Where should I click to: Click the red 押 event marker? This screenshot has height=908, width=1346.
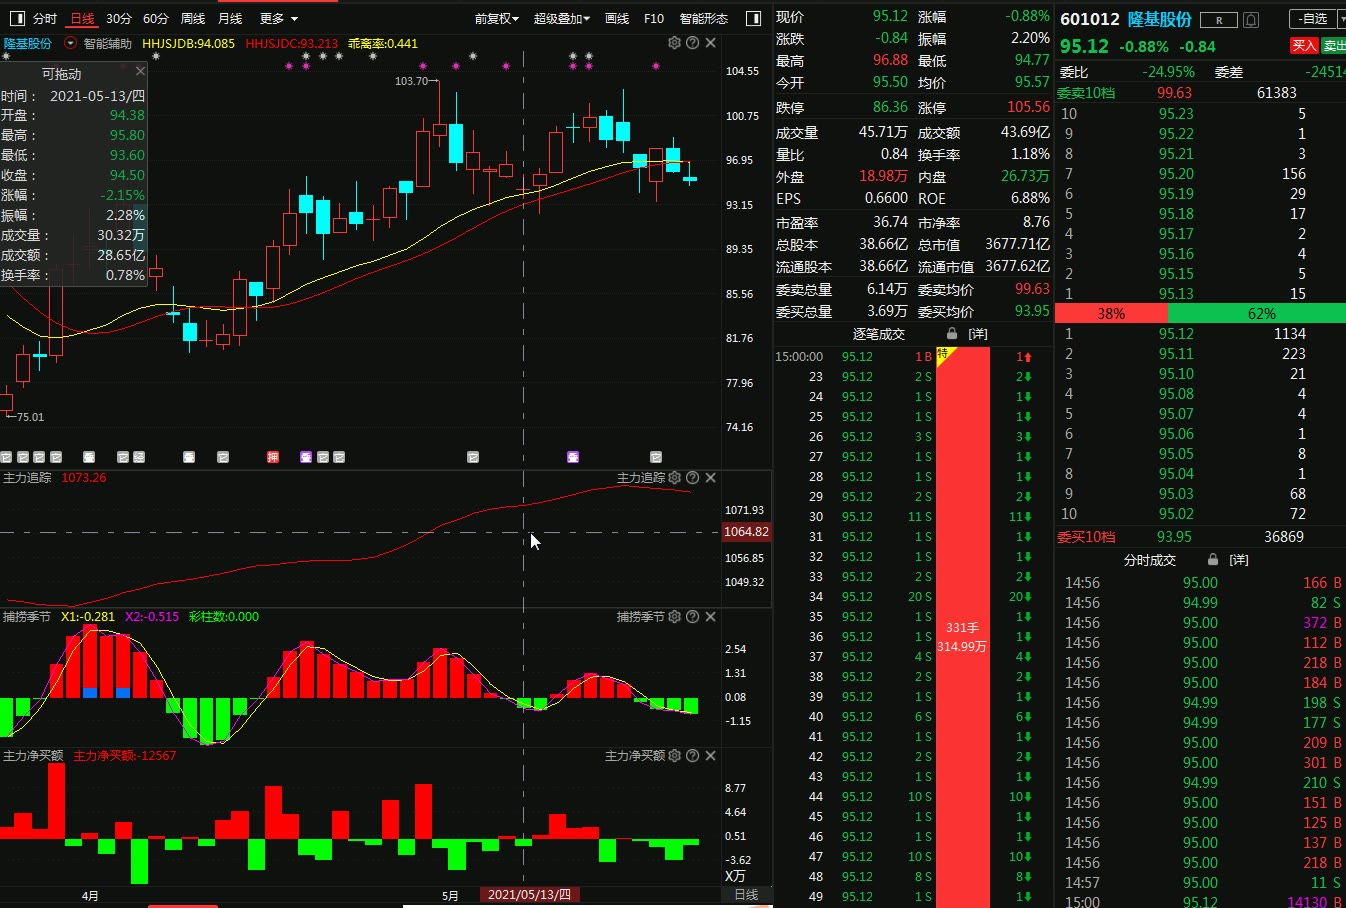click(x=272, y=457)
